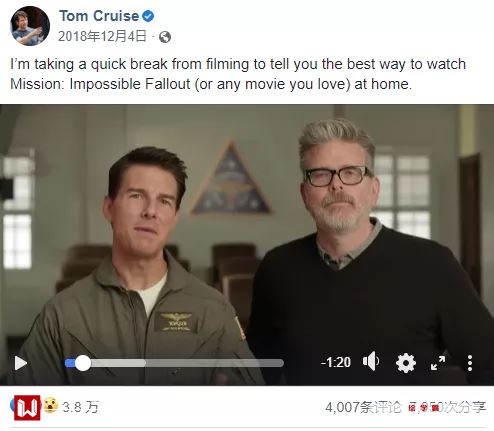Click the buffered part of the timeline bar
This screenshot has height=431, width=494.
click(x=118, y=363)
